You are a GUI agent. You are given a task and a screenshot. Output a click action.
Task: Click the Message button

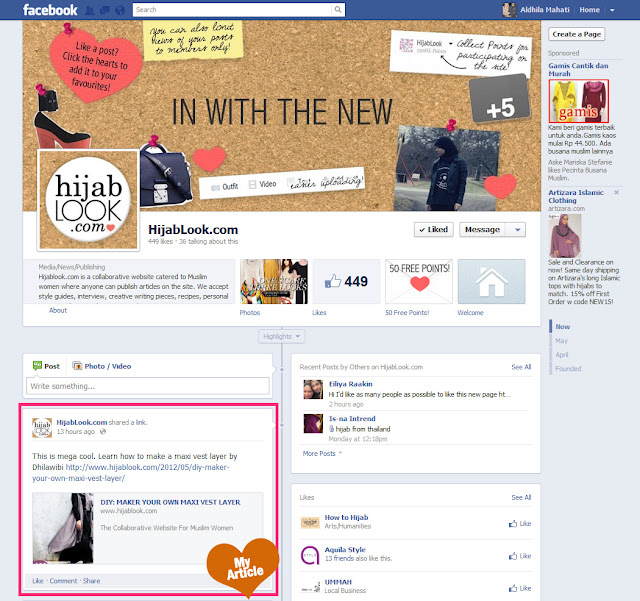point(482,229)
